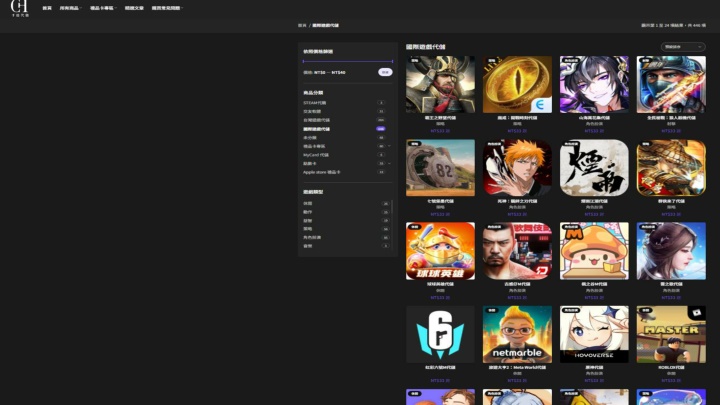
Task: Open the orange mushroom MapleStory M thumbnail
Action: click(x=594, y=251)
